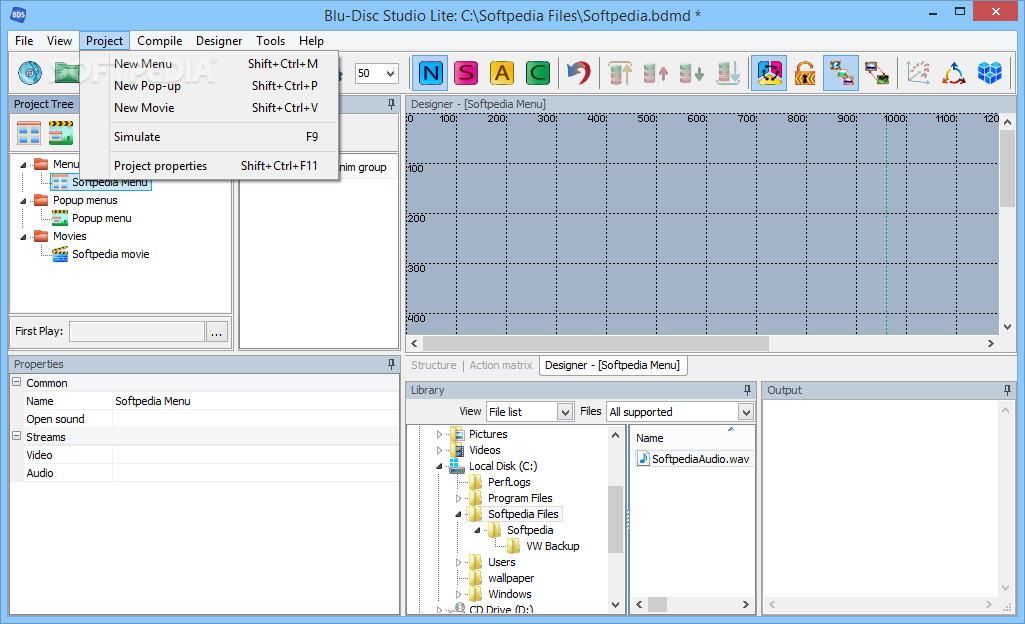This screenshot has height=624, width=1025.
Task: Open the Designer menu
Action: click(219, 41)
